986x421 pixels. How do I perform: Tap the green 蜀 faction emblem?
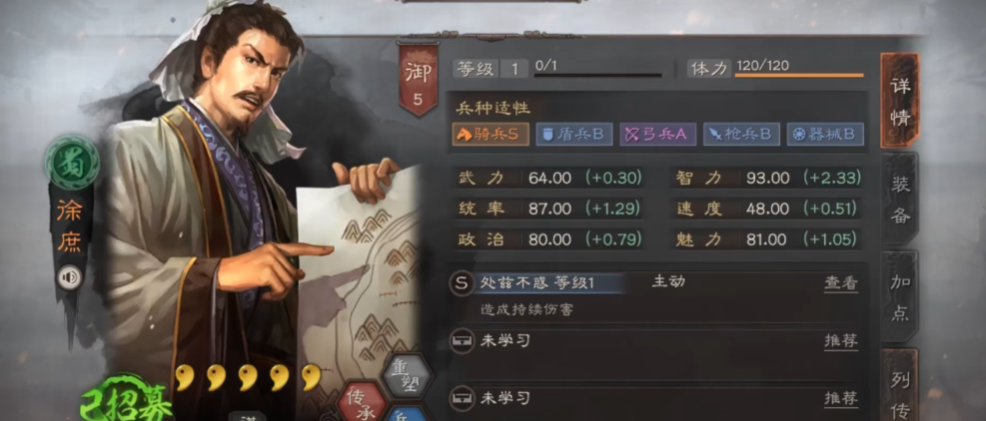[x=72, y=163]
